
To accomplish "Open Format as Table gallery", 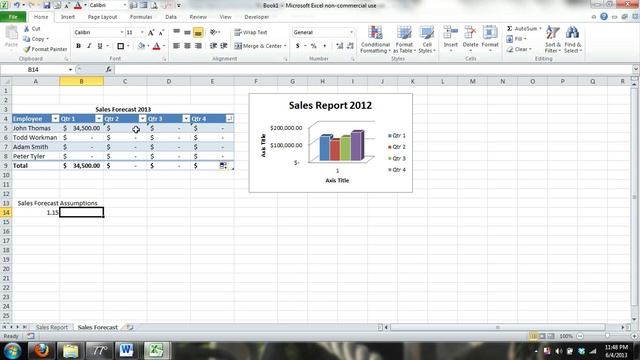I will 404,39.
